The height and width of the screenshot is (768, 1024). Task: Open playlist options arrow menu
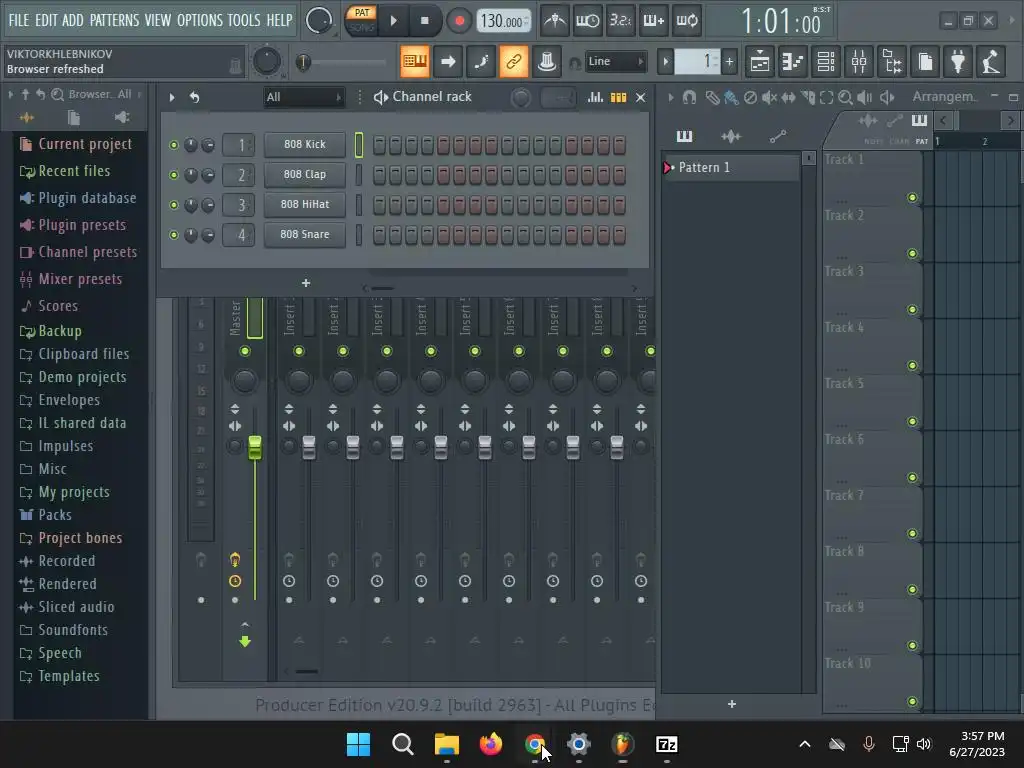coord(671,97)
